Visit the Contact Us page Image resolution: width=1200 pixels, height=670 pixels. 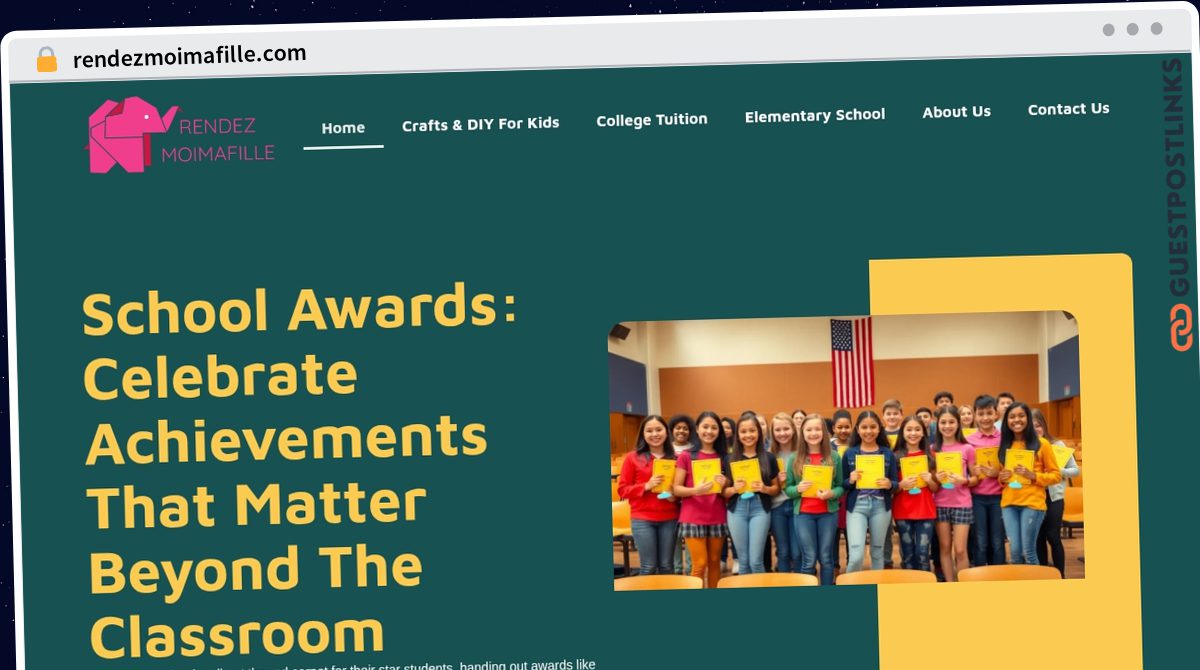point(1068,109)
